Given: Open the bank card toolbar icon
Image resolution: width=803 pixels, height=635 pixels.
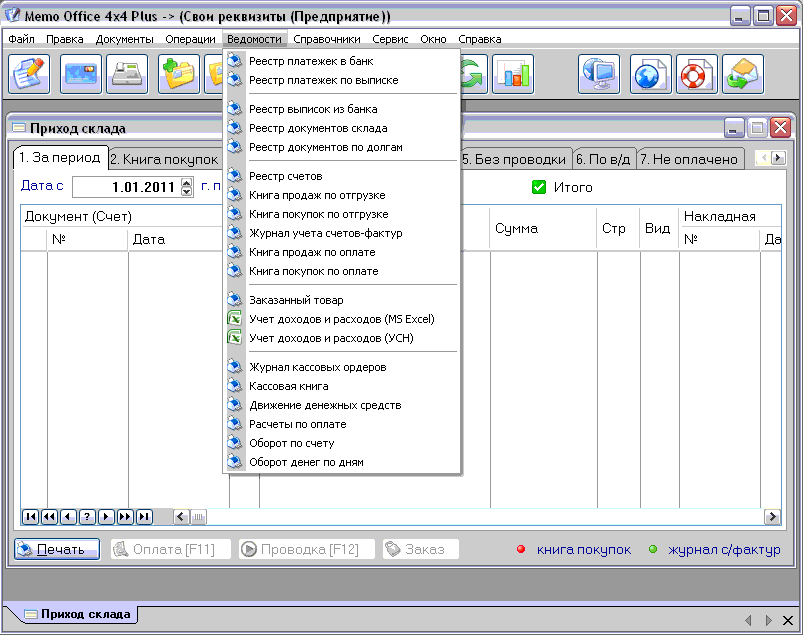Looking at the screenshot, I should (81, 74).
